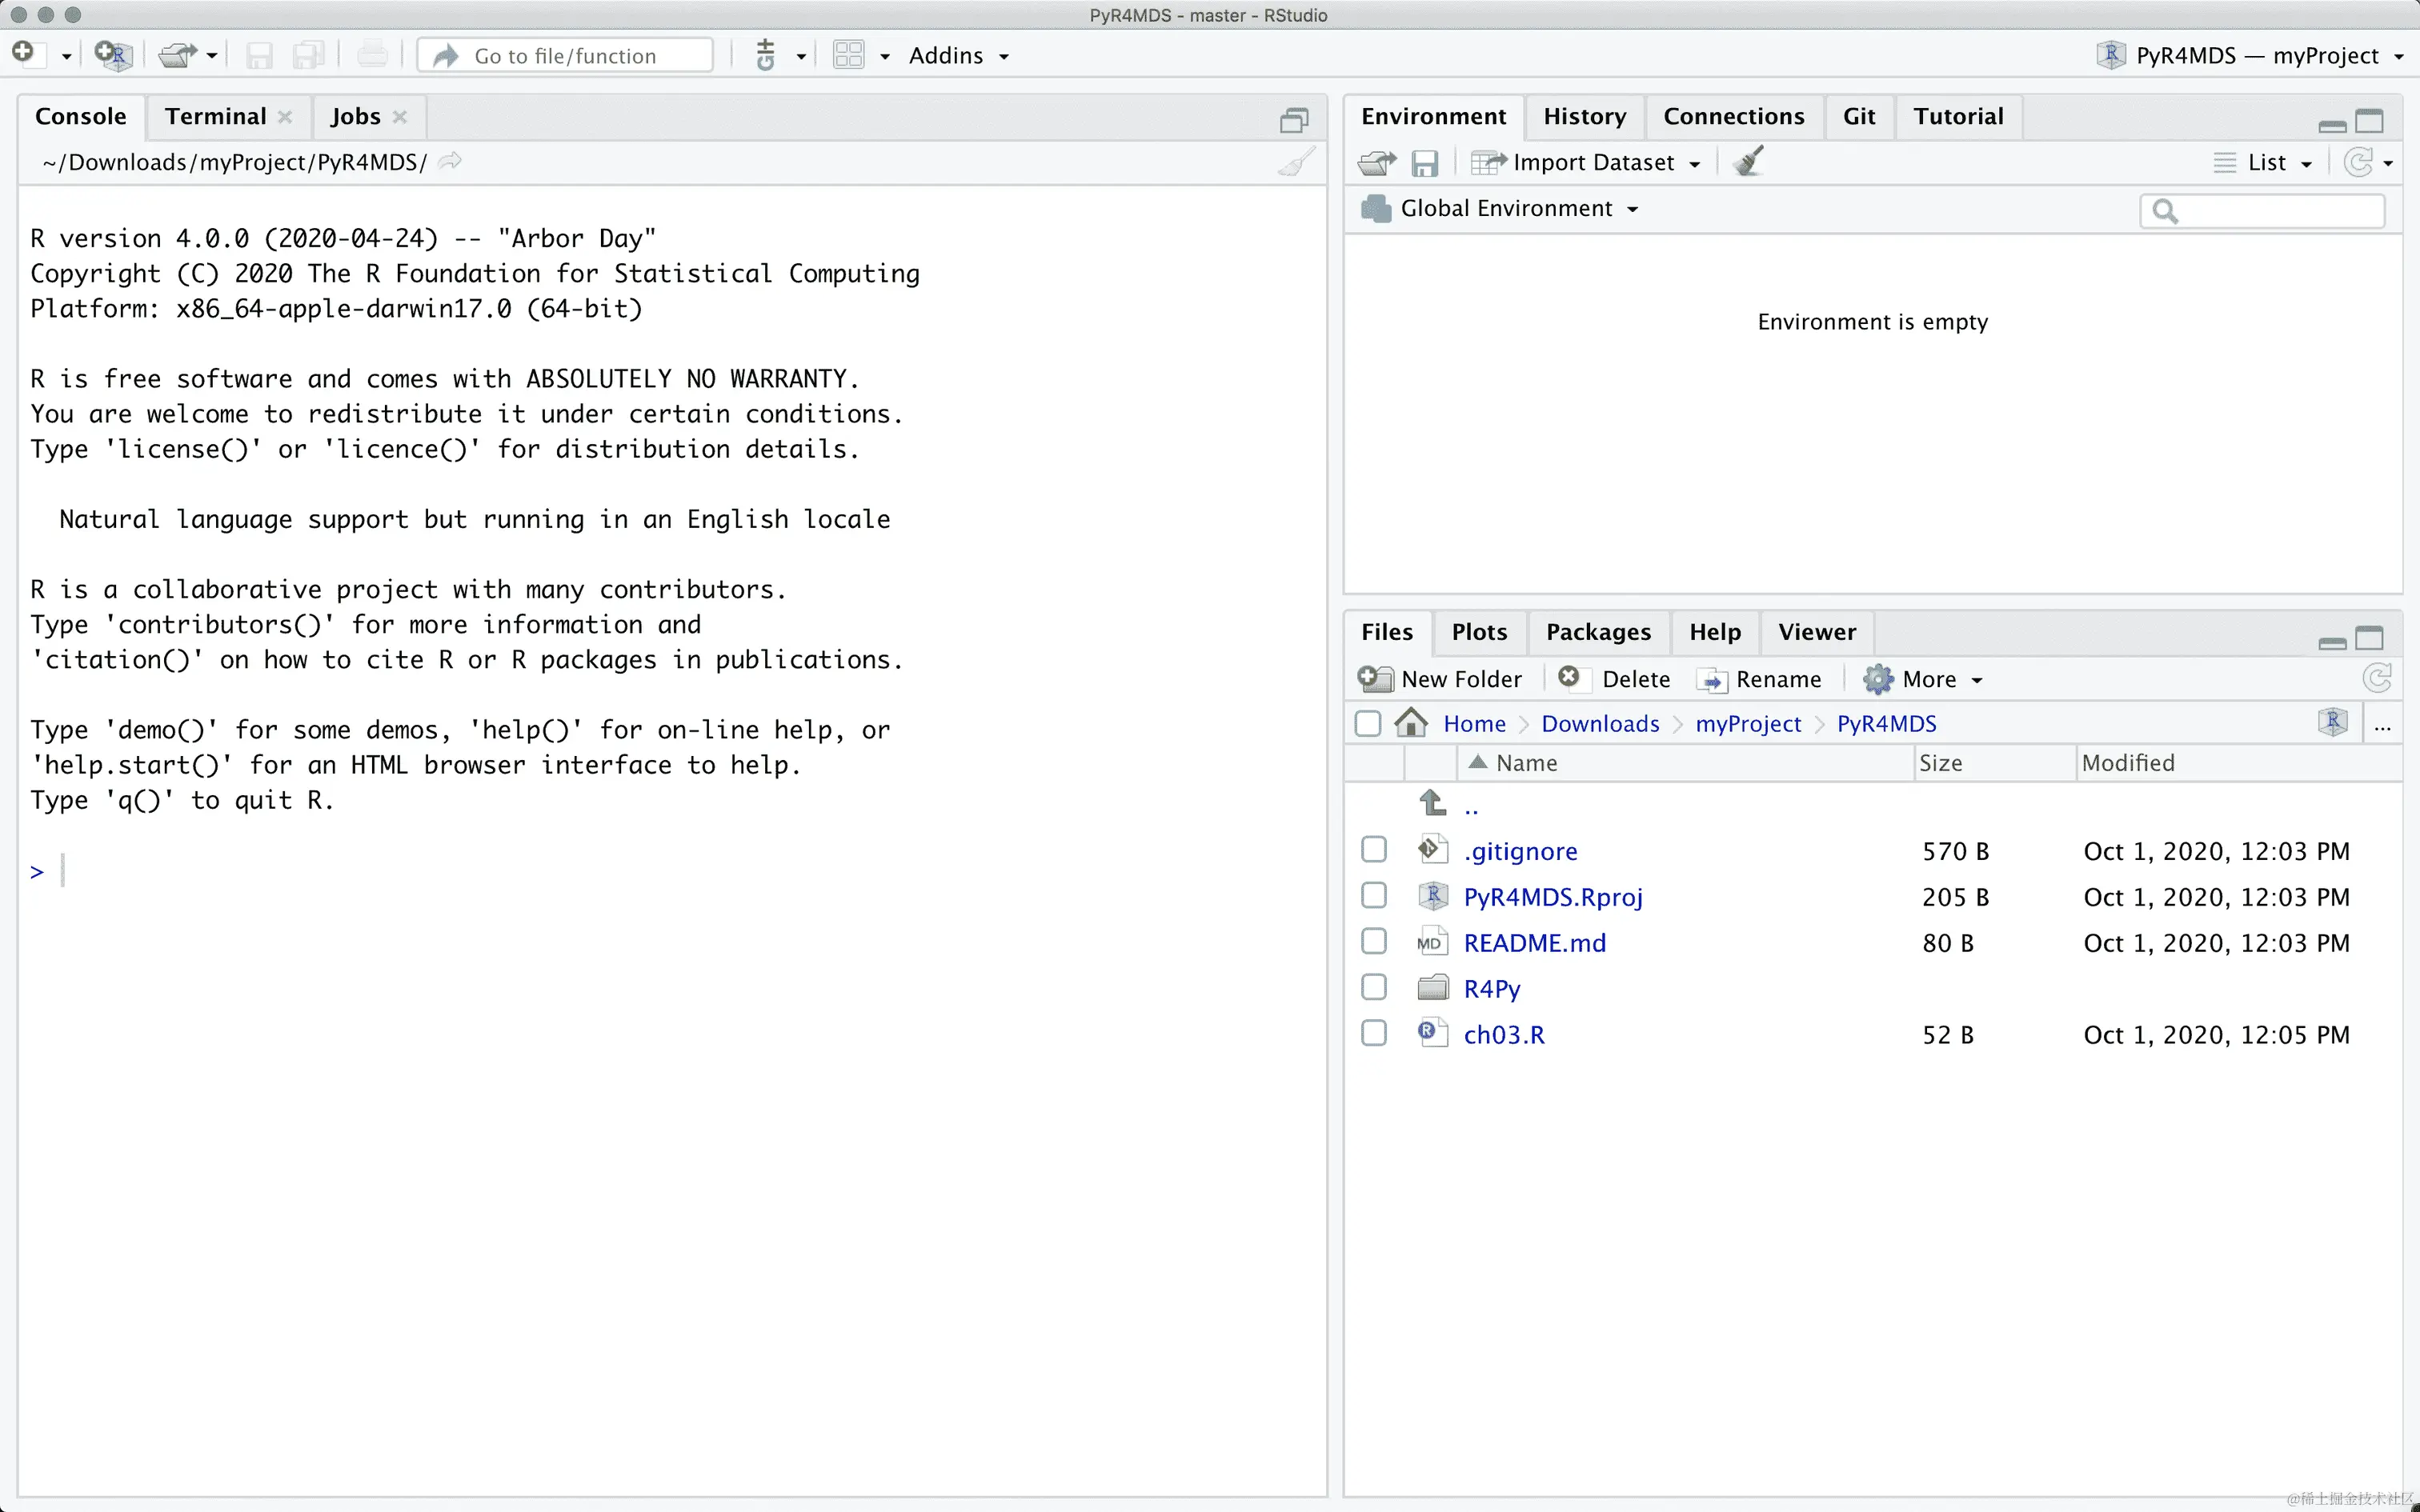Tick the .gitignore file checkbox

pyautogui.click(x=1374, y=850)
